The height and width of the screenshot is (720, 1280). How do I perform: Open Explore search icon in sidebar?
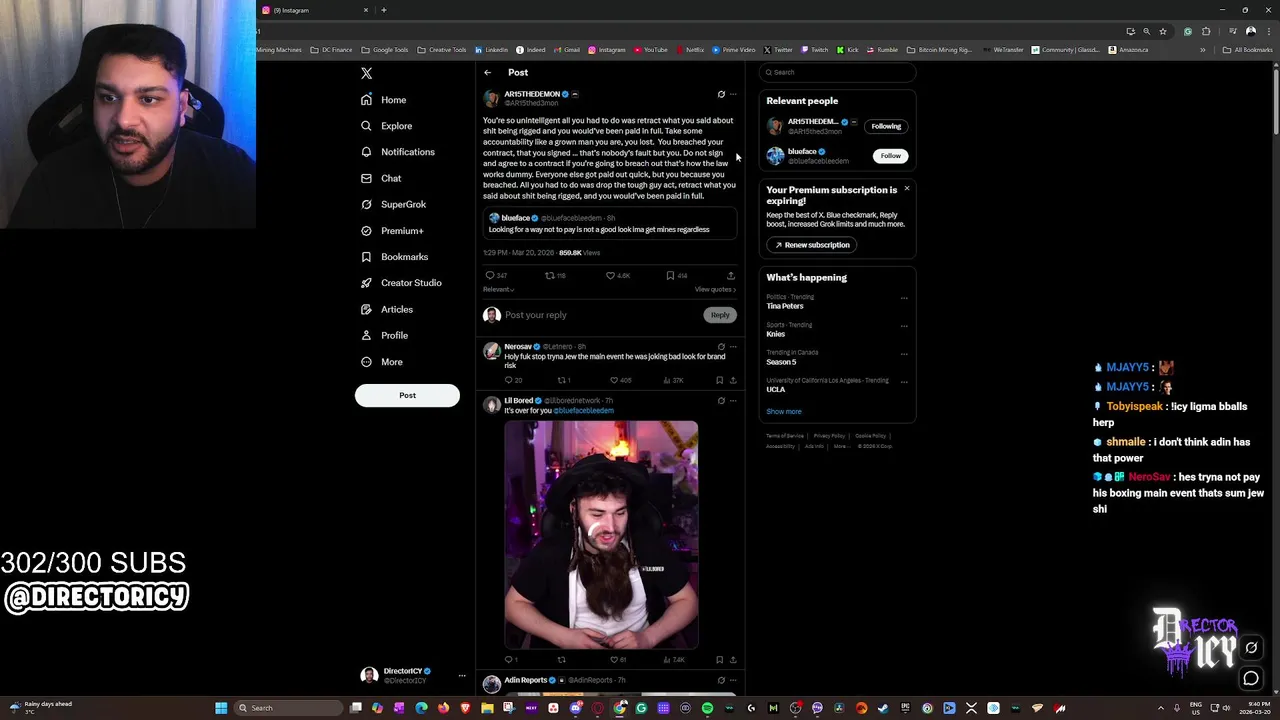(x=366, y=126)
